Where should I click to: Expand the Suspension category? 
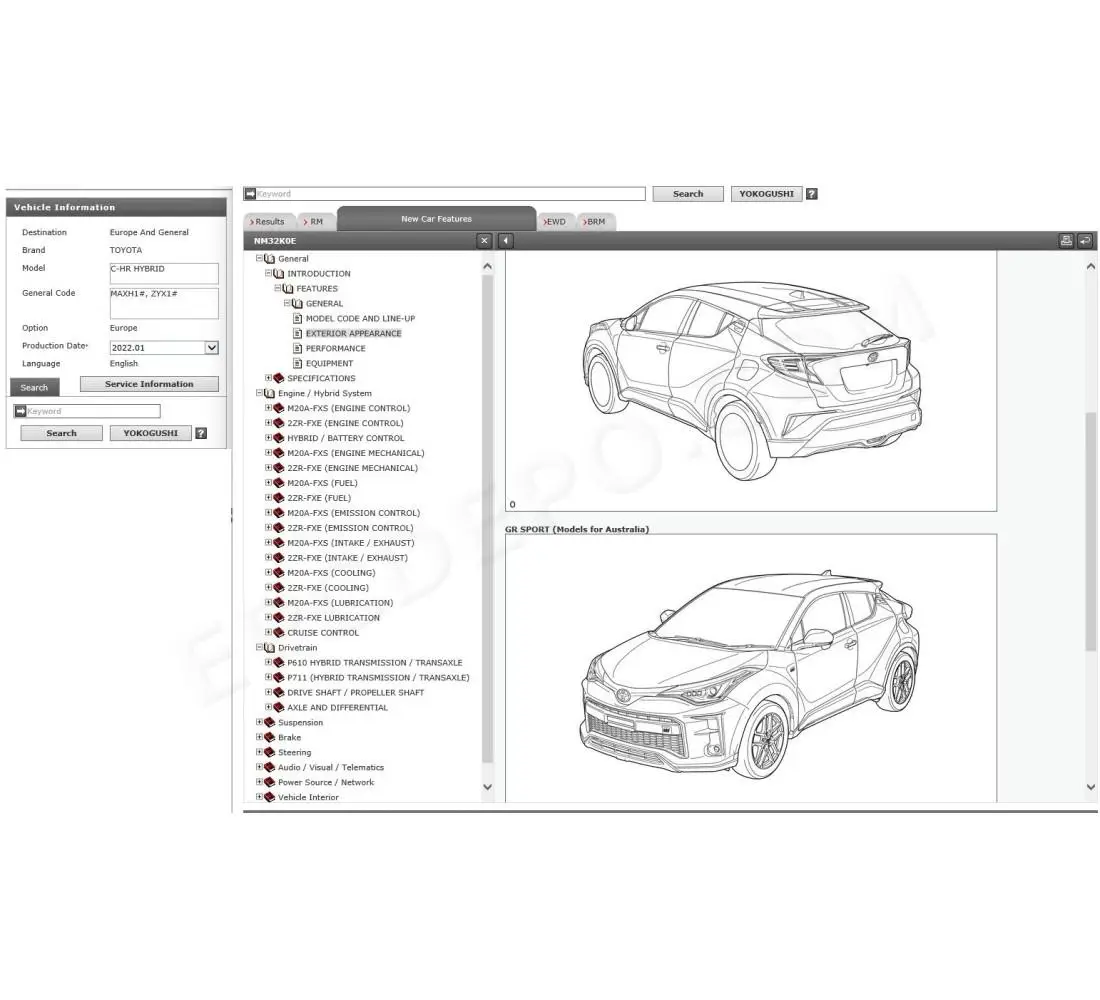click(x=260, y=722)
